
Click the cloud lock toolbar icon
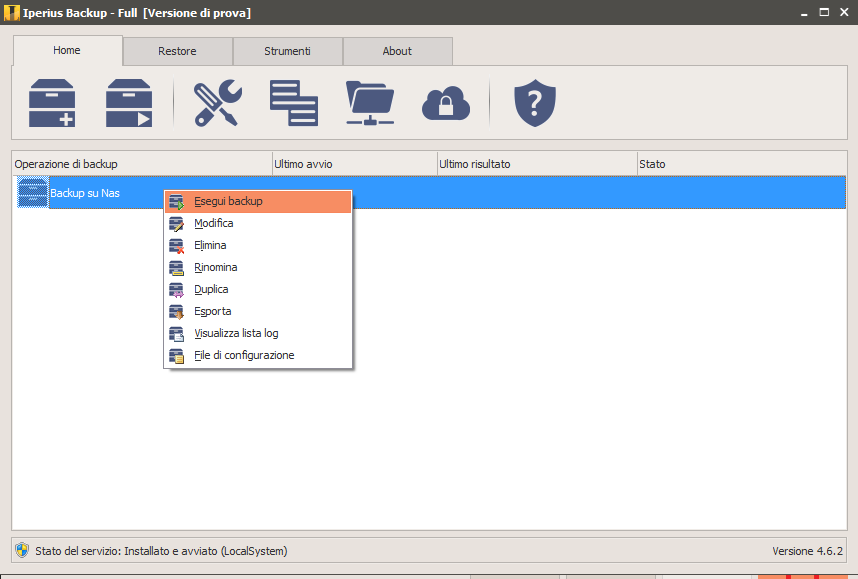pyautogui.click(x=446, y=103)
